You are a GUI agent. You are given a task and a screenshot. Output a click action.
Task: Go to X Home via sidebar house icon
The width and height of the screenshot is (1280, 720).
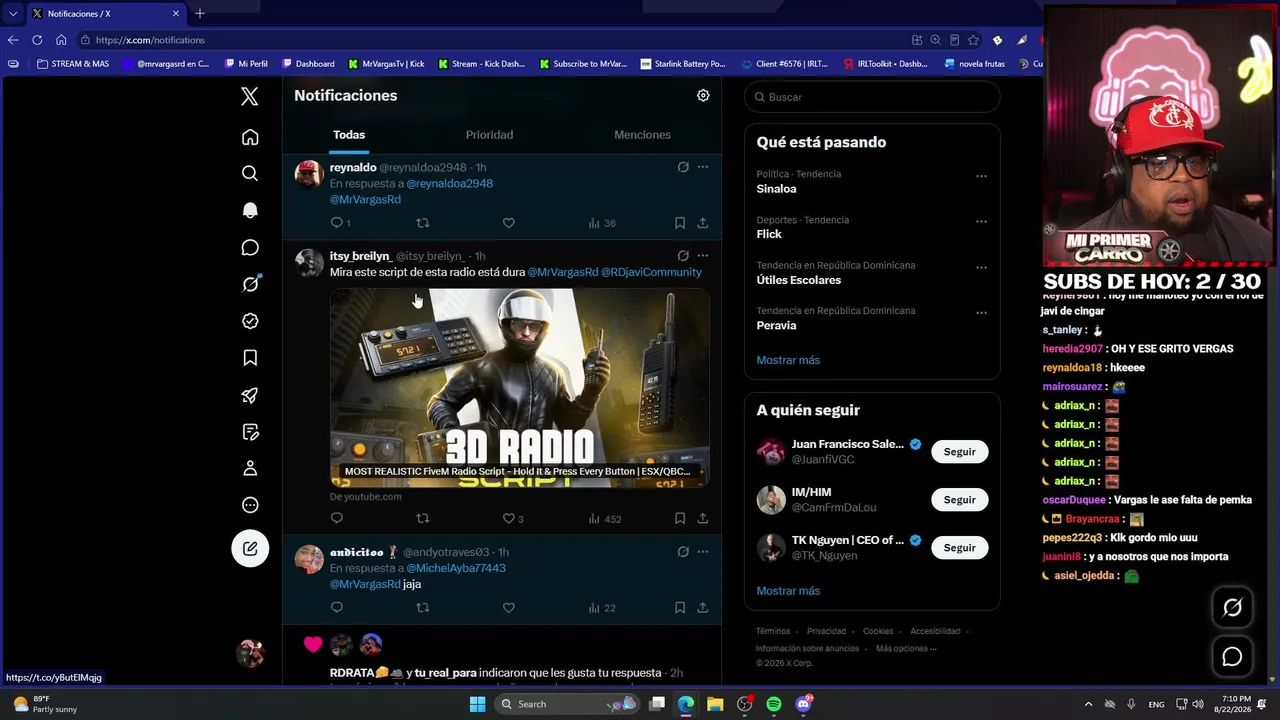[x=250, y=137]
